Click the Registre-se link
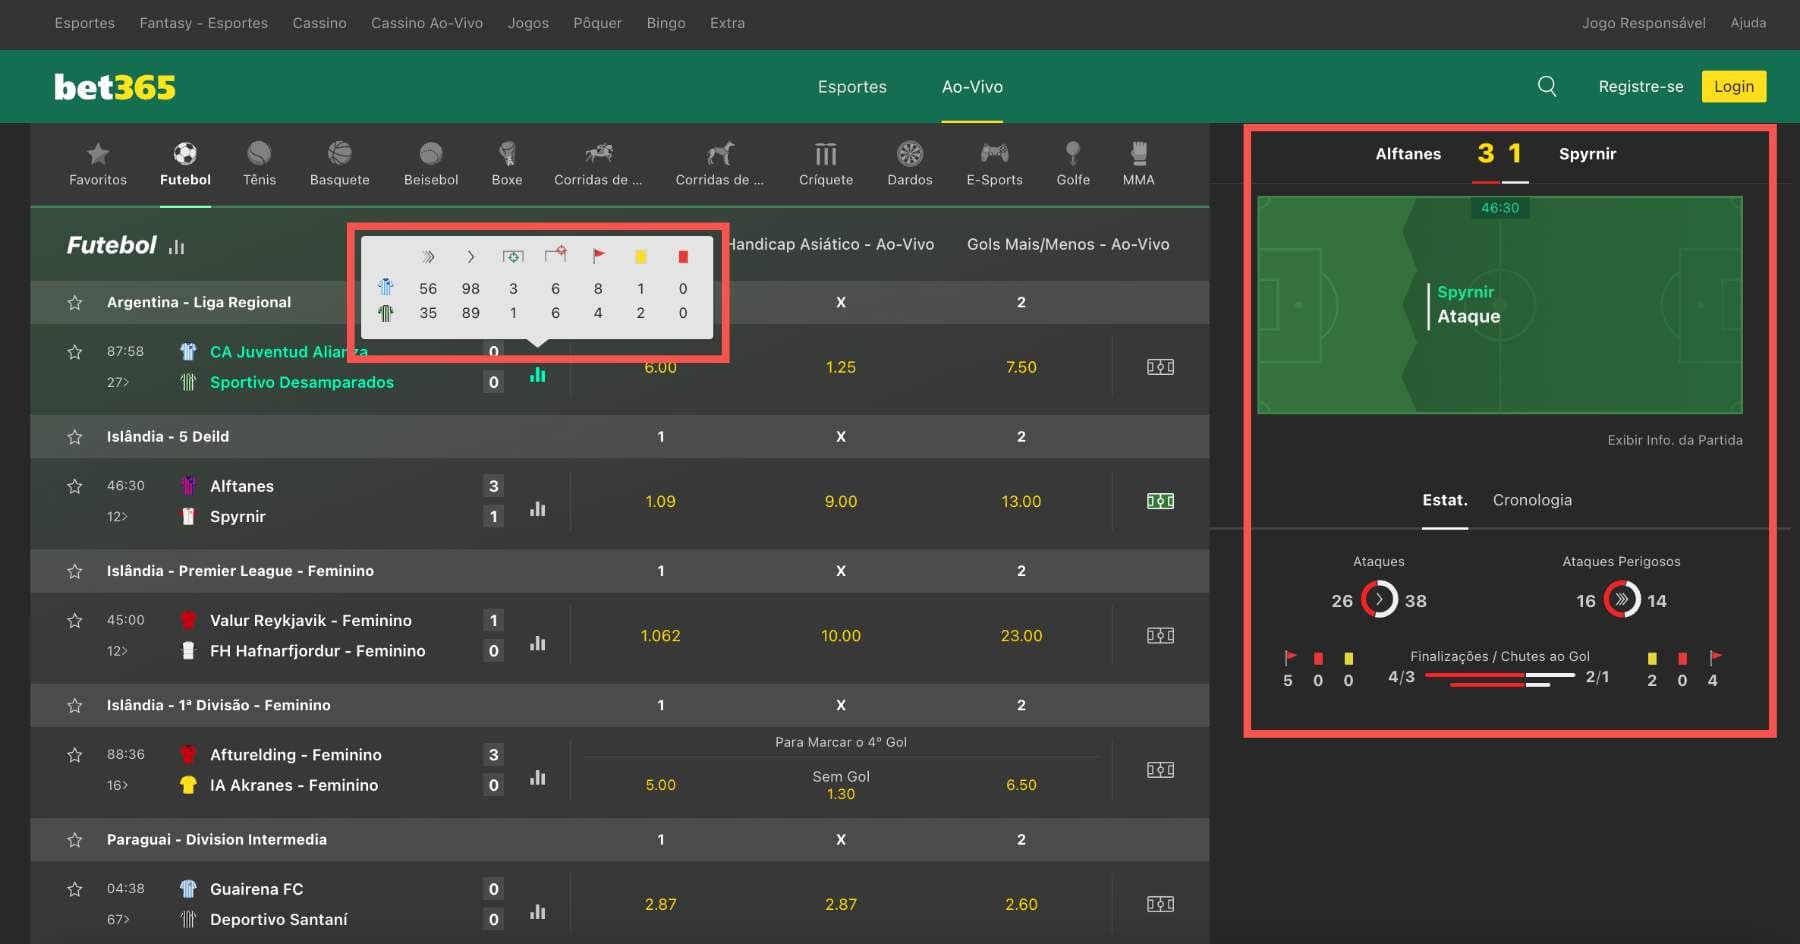Screen dimensions: 1800x944 [x=1640, y=87]
